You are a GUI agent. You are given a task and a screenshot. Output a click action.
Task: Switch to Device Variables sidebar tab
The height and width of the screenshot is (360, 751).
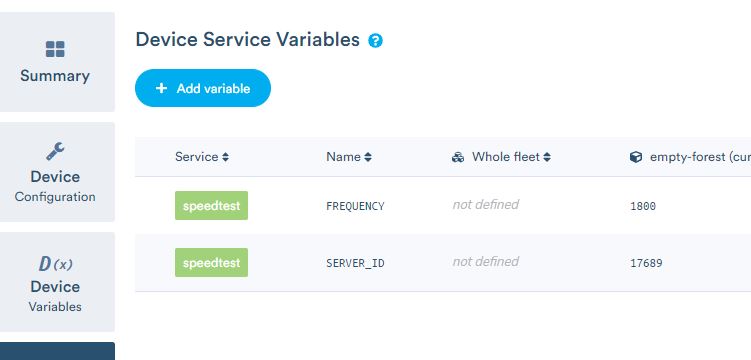pos(57,282)
